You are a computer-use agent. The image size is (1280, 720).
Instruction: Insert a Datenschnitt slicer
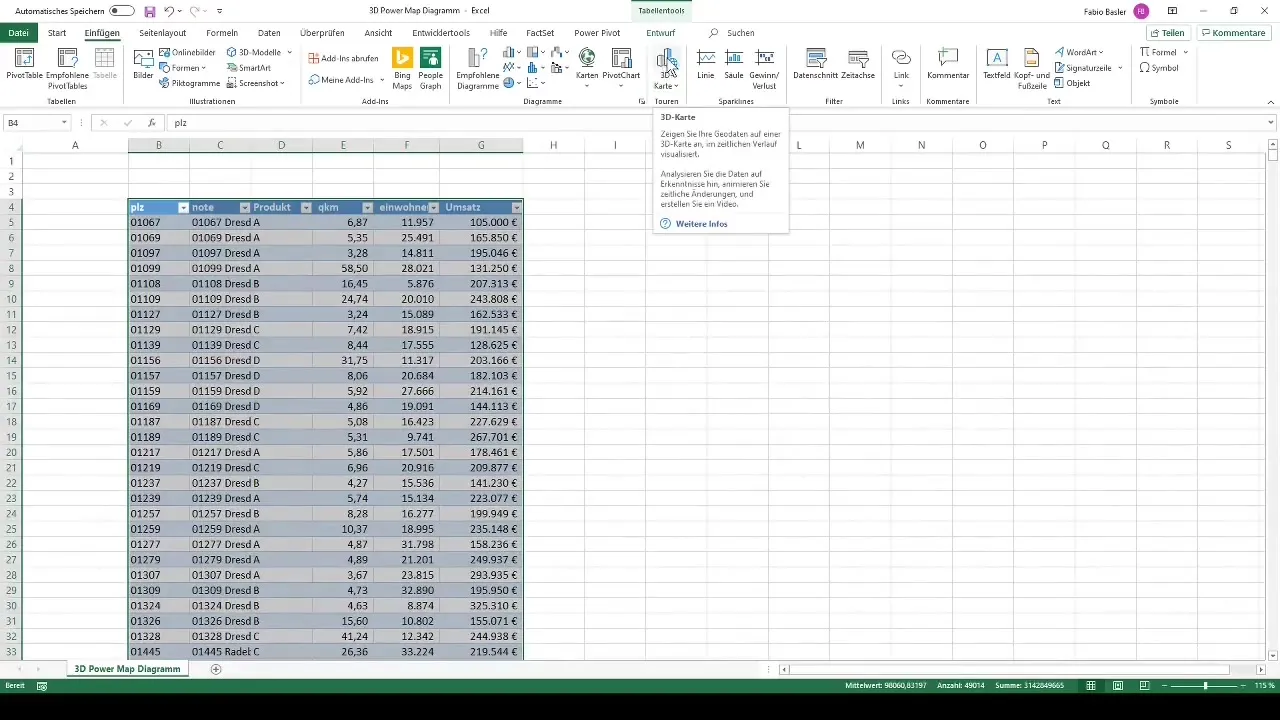click(816, 65)
